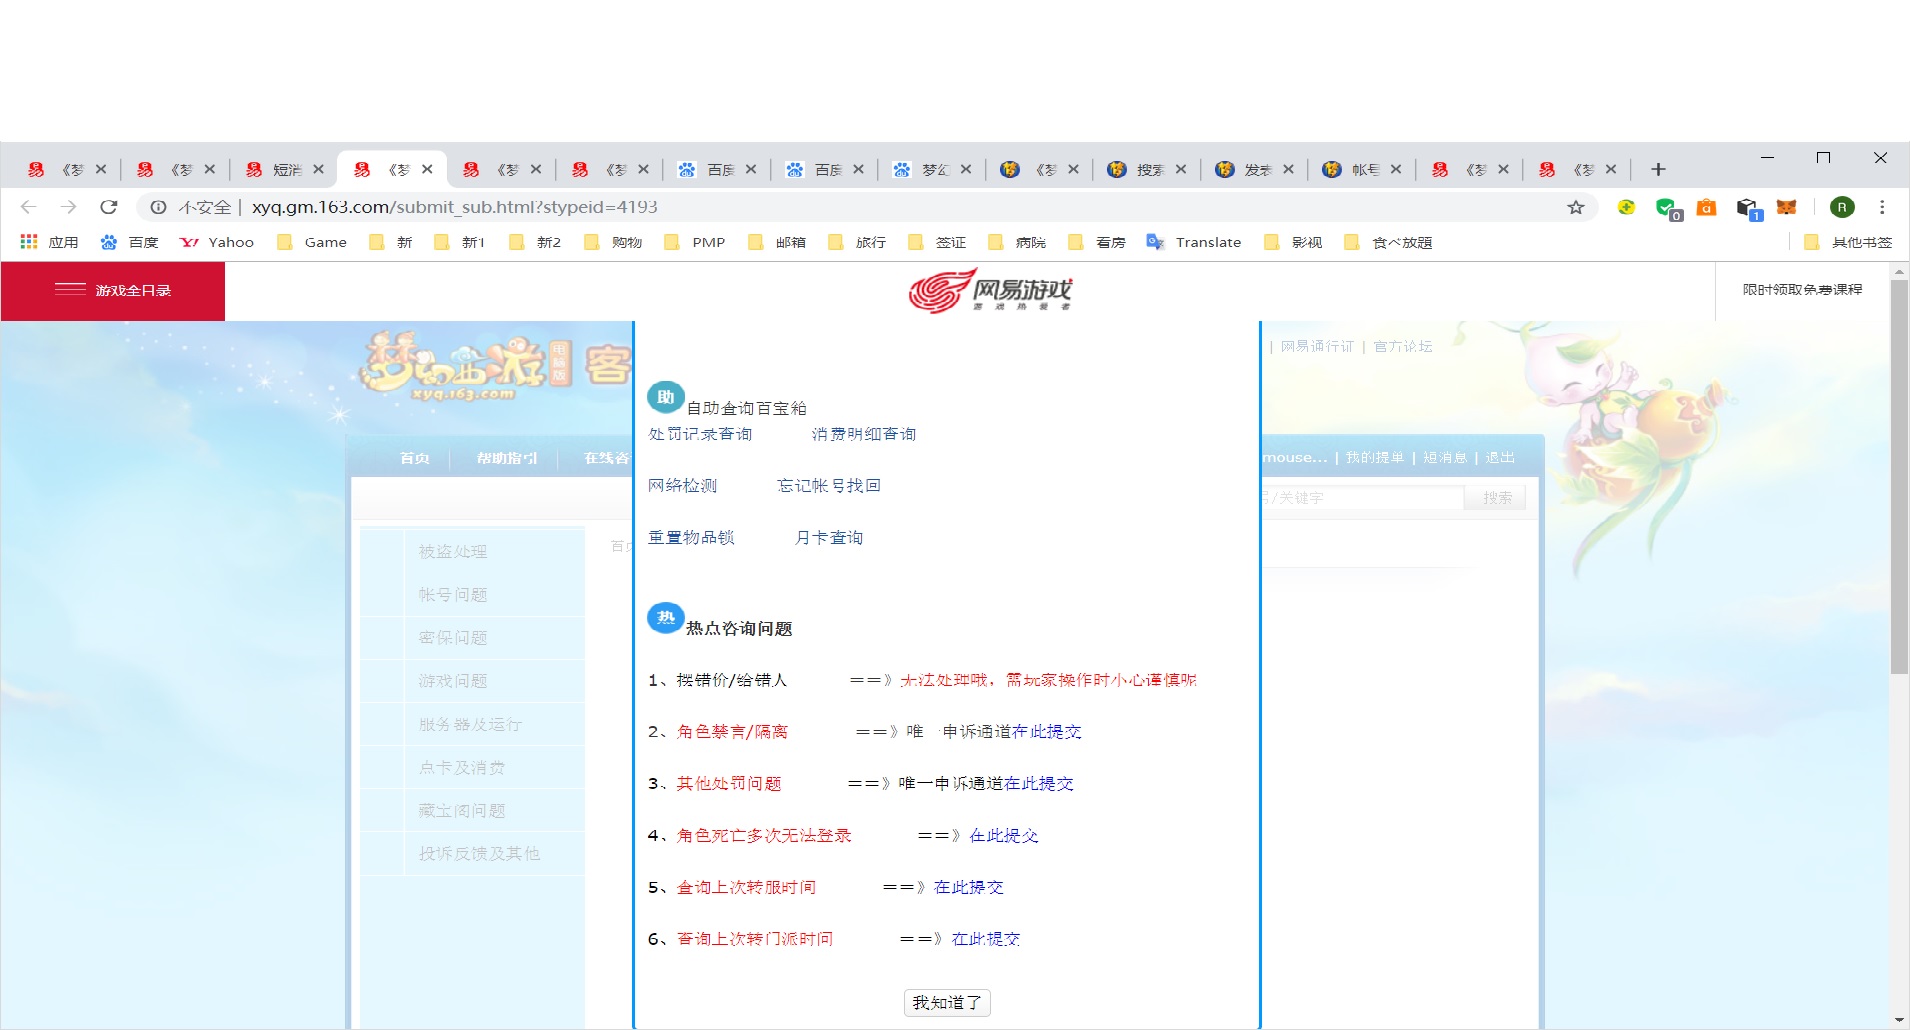Open the 看房 bookmarks folder

pos(1097,242)
